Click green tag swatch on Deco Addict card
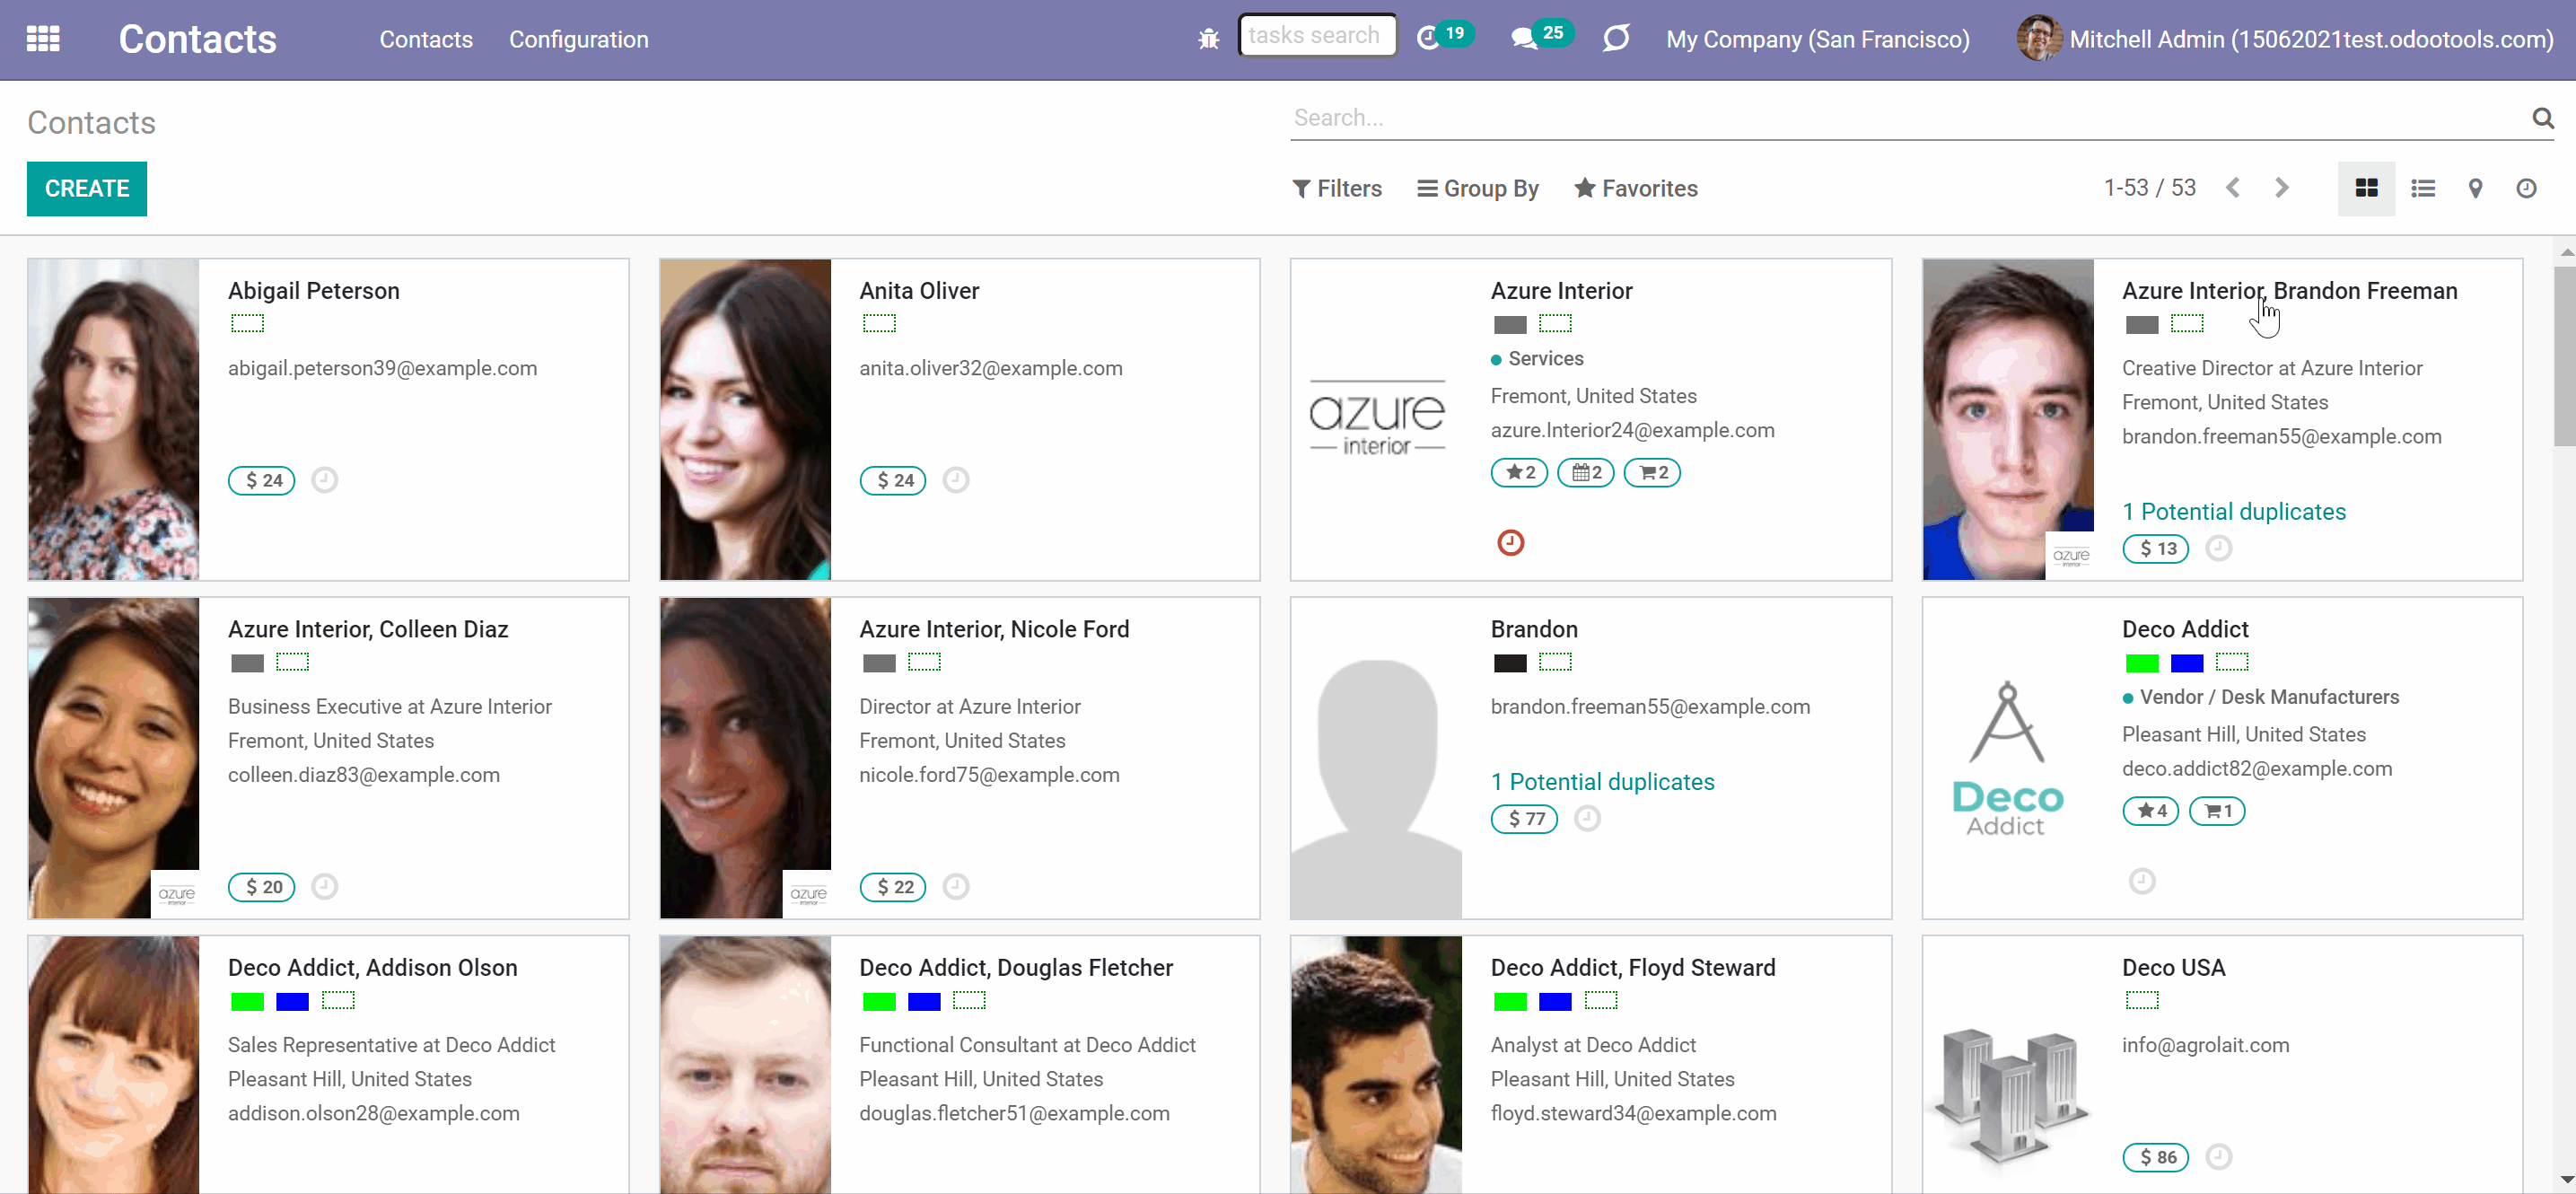The width and height of the screenshot is (2576, 1194). pyautogui.click(x=2141, y=662)
